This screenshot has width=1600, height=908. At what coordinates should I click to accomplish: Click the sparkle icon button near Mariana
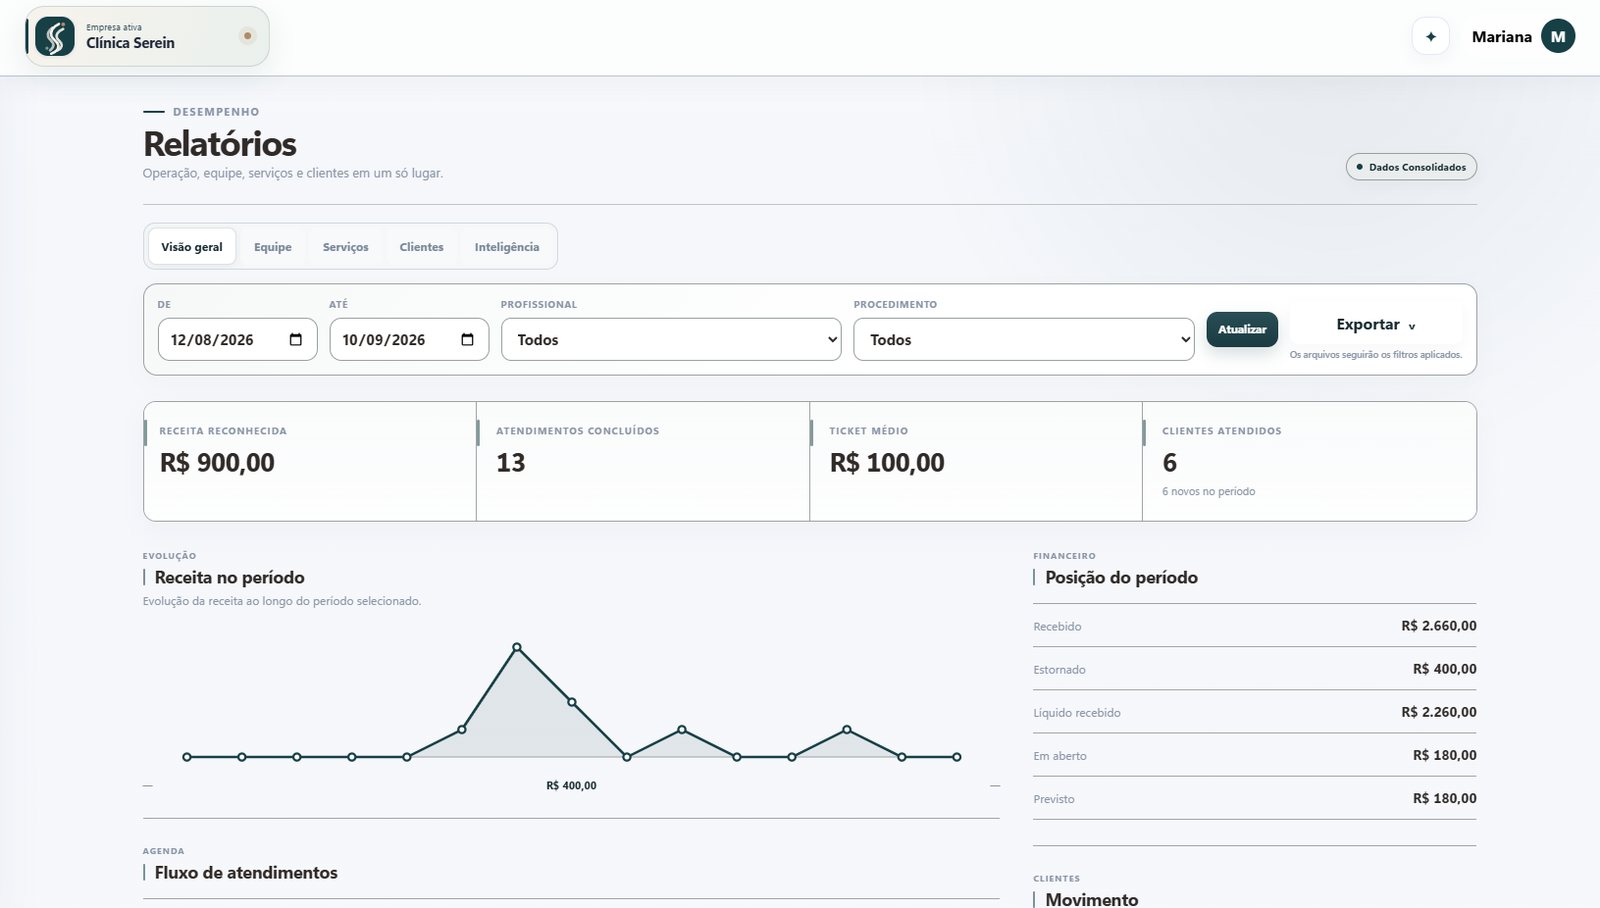click(x=1431, y=37)
